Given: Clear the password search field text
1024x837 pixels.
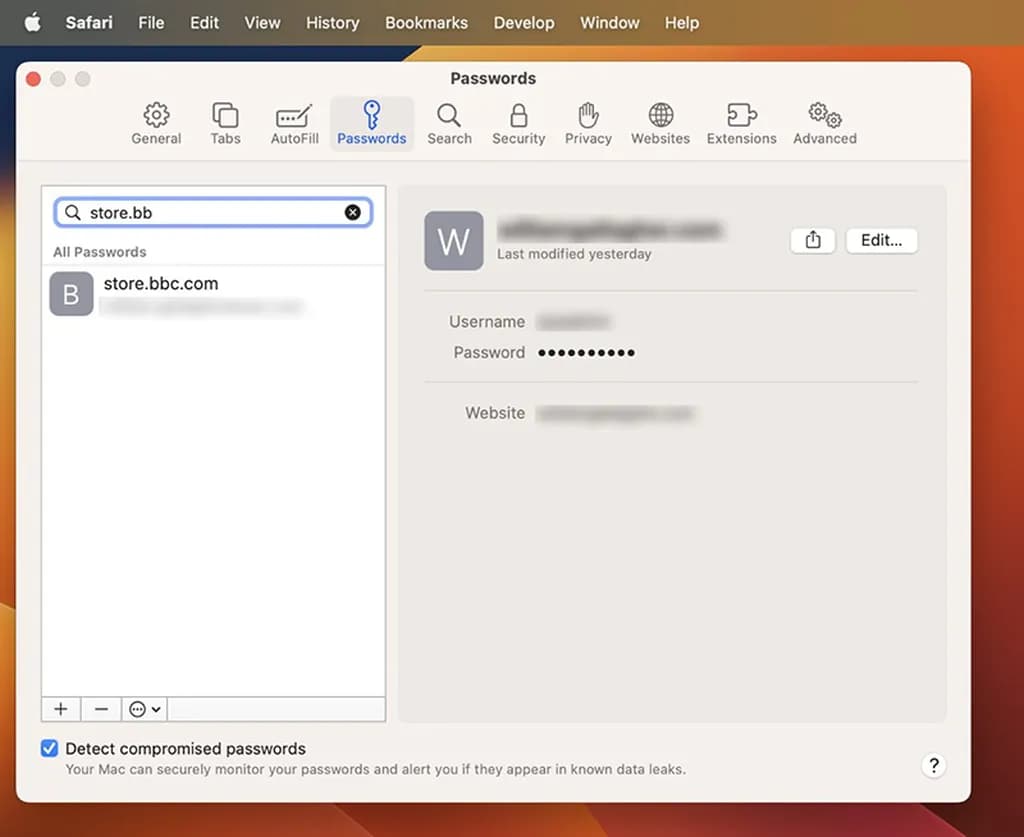Looking at the screenshot, I should (353, 212).
